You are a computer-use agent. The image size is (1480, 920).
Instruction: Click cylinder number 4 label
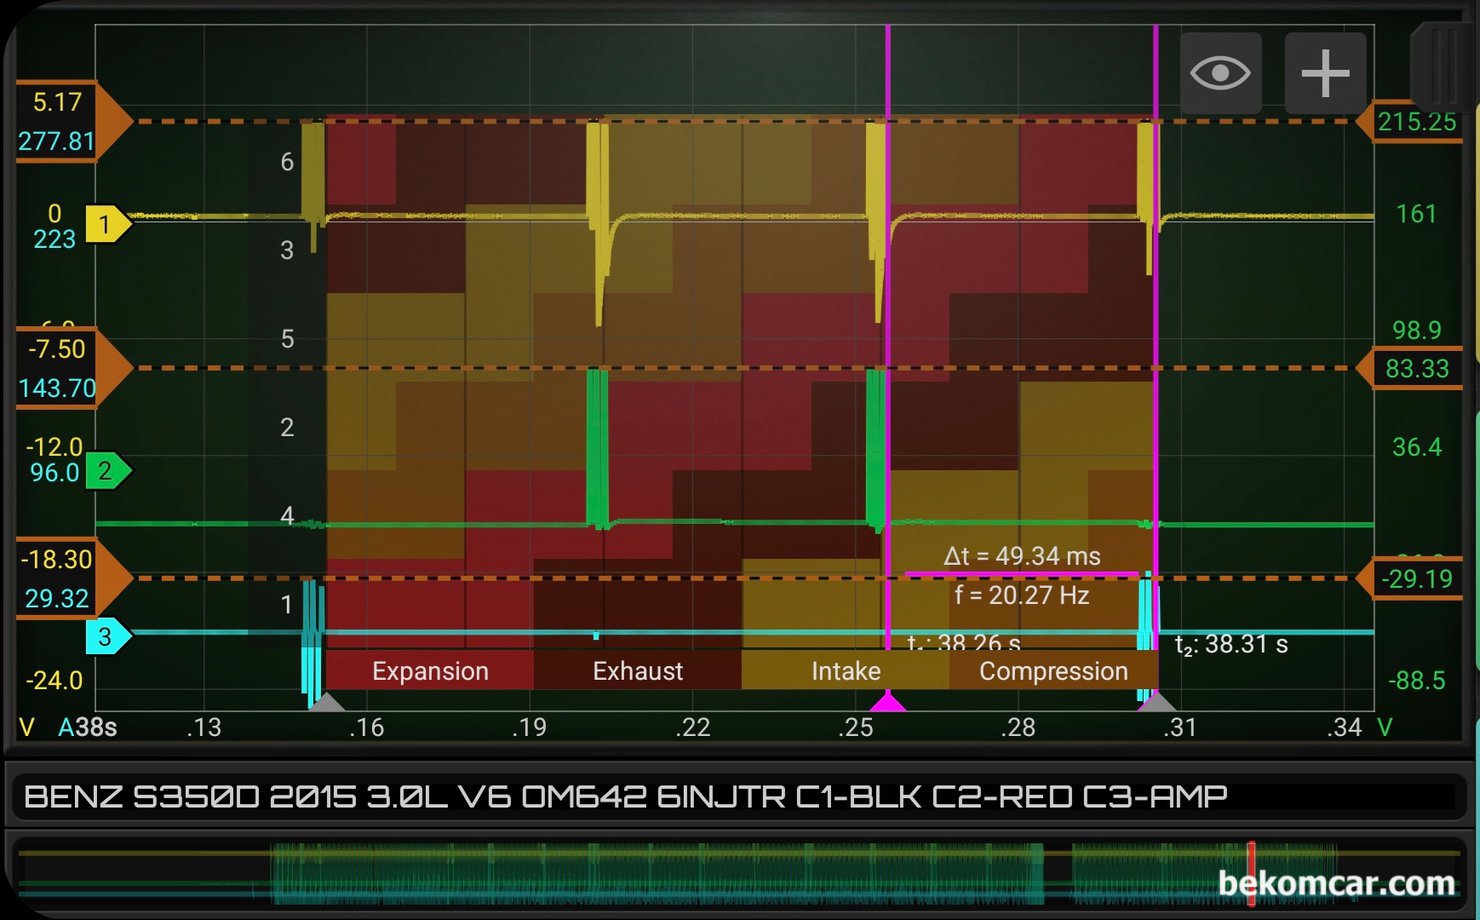pyautogui.click(x=287, y=515)
